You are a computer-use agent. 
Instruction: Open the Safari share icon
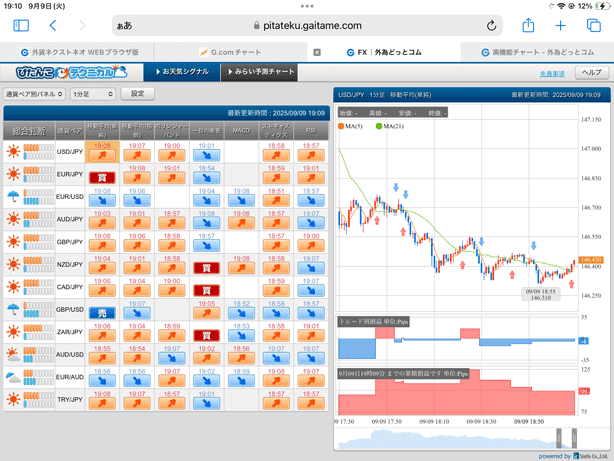(529, 26)
